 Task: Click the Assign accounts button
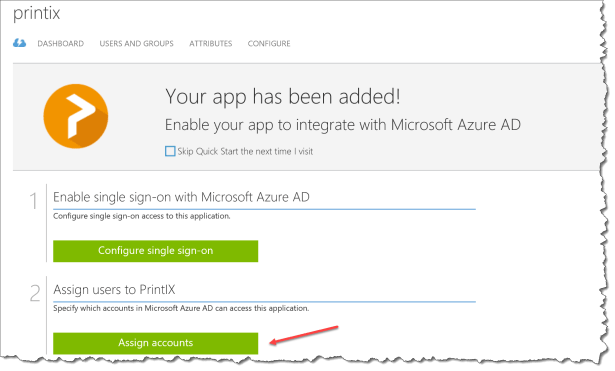click(156, 343)
